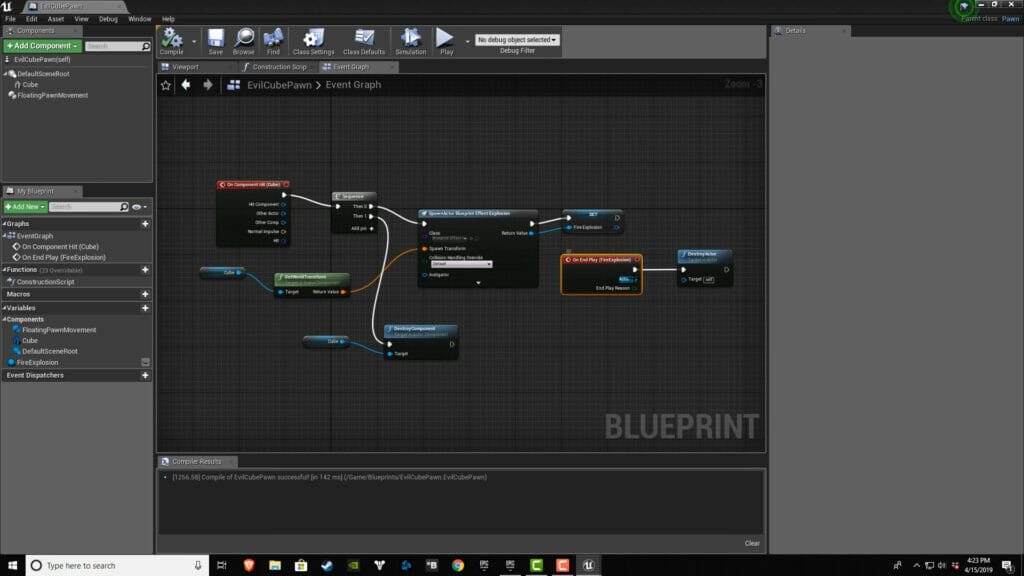Open Find with the magnifying glass icon

(274, 40)
